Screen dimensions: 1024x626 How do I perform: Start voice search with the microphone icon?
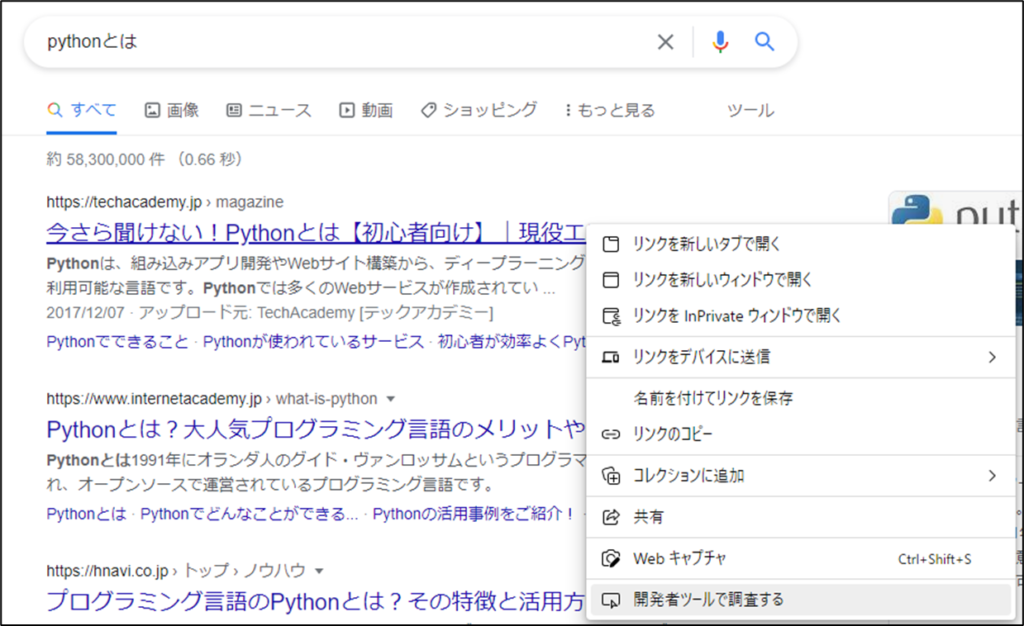click(x=720, y=42)
